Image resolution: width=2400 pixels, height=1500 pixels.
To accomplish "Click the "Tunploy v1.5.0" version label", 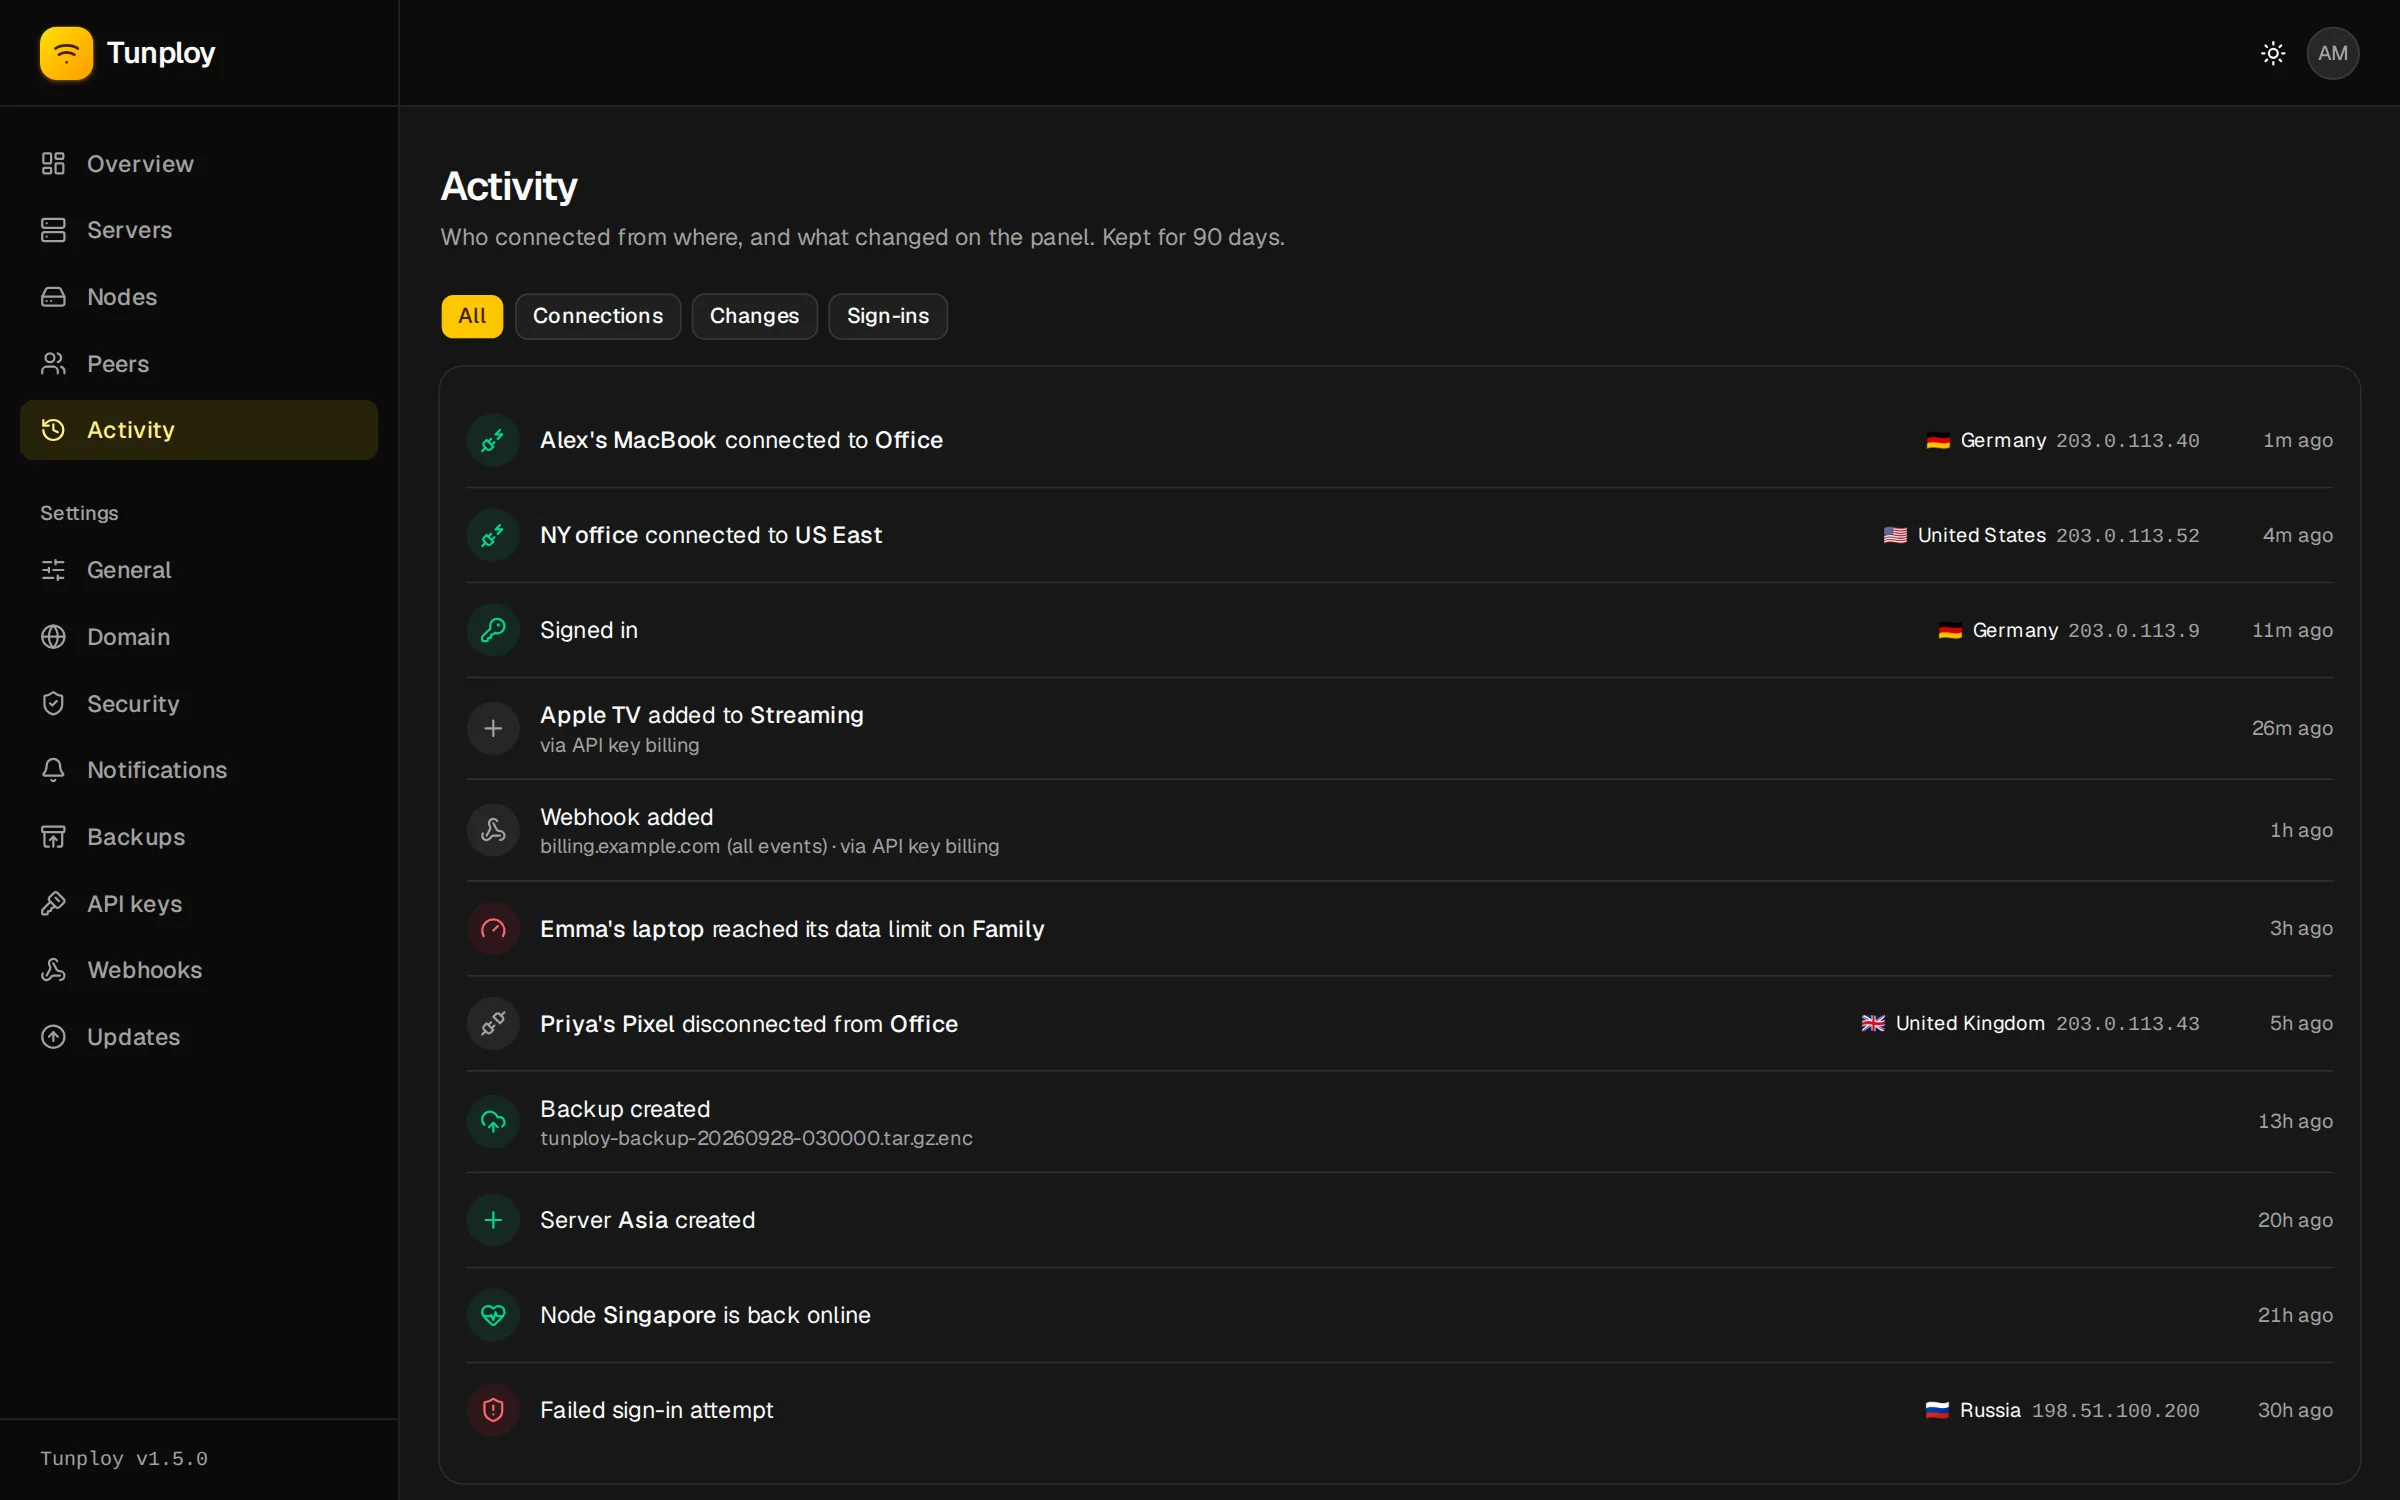I will [x=124, y=1459].
